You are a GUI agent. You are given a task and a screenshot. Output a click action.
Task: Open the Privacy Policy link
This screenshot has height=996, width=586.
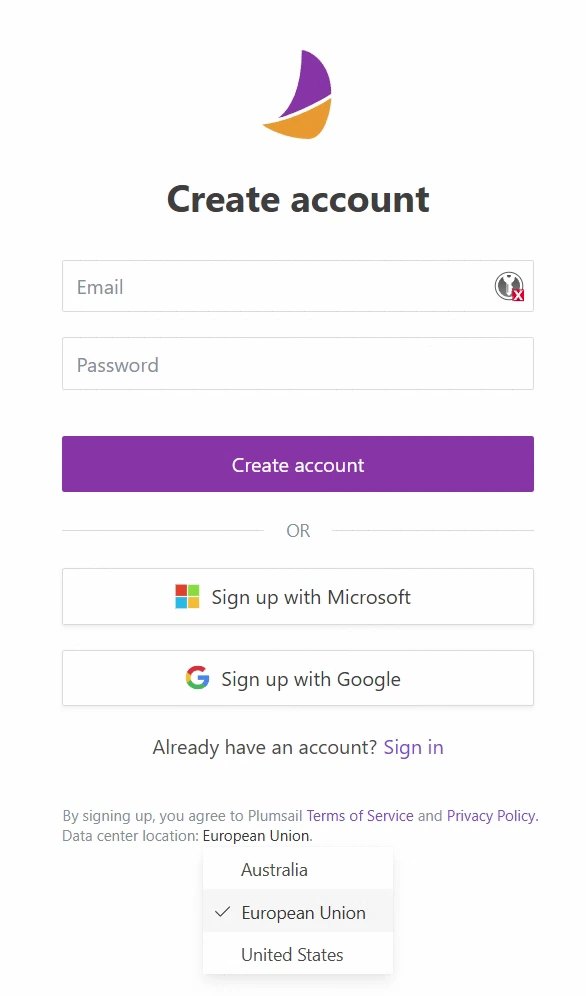click(x=491, y=816)
